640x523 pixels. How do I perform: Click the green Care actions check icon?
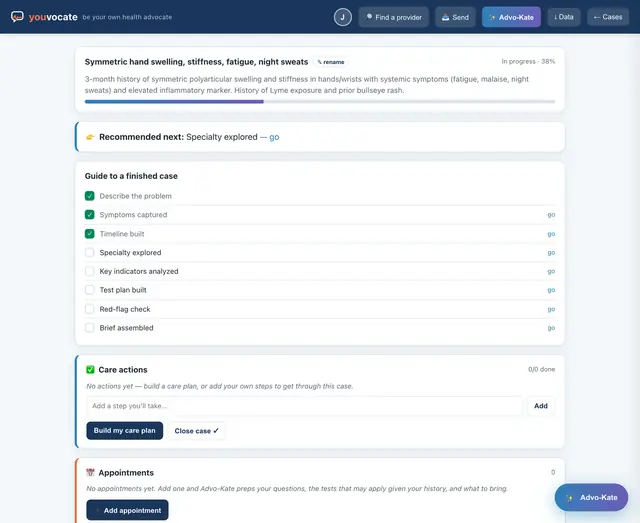90,369
